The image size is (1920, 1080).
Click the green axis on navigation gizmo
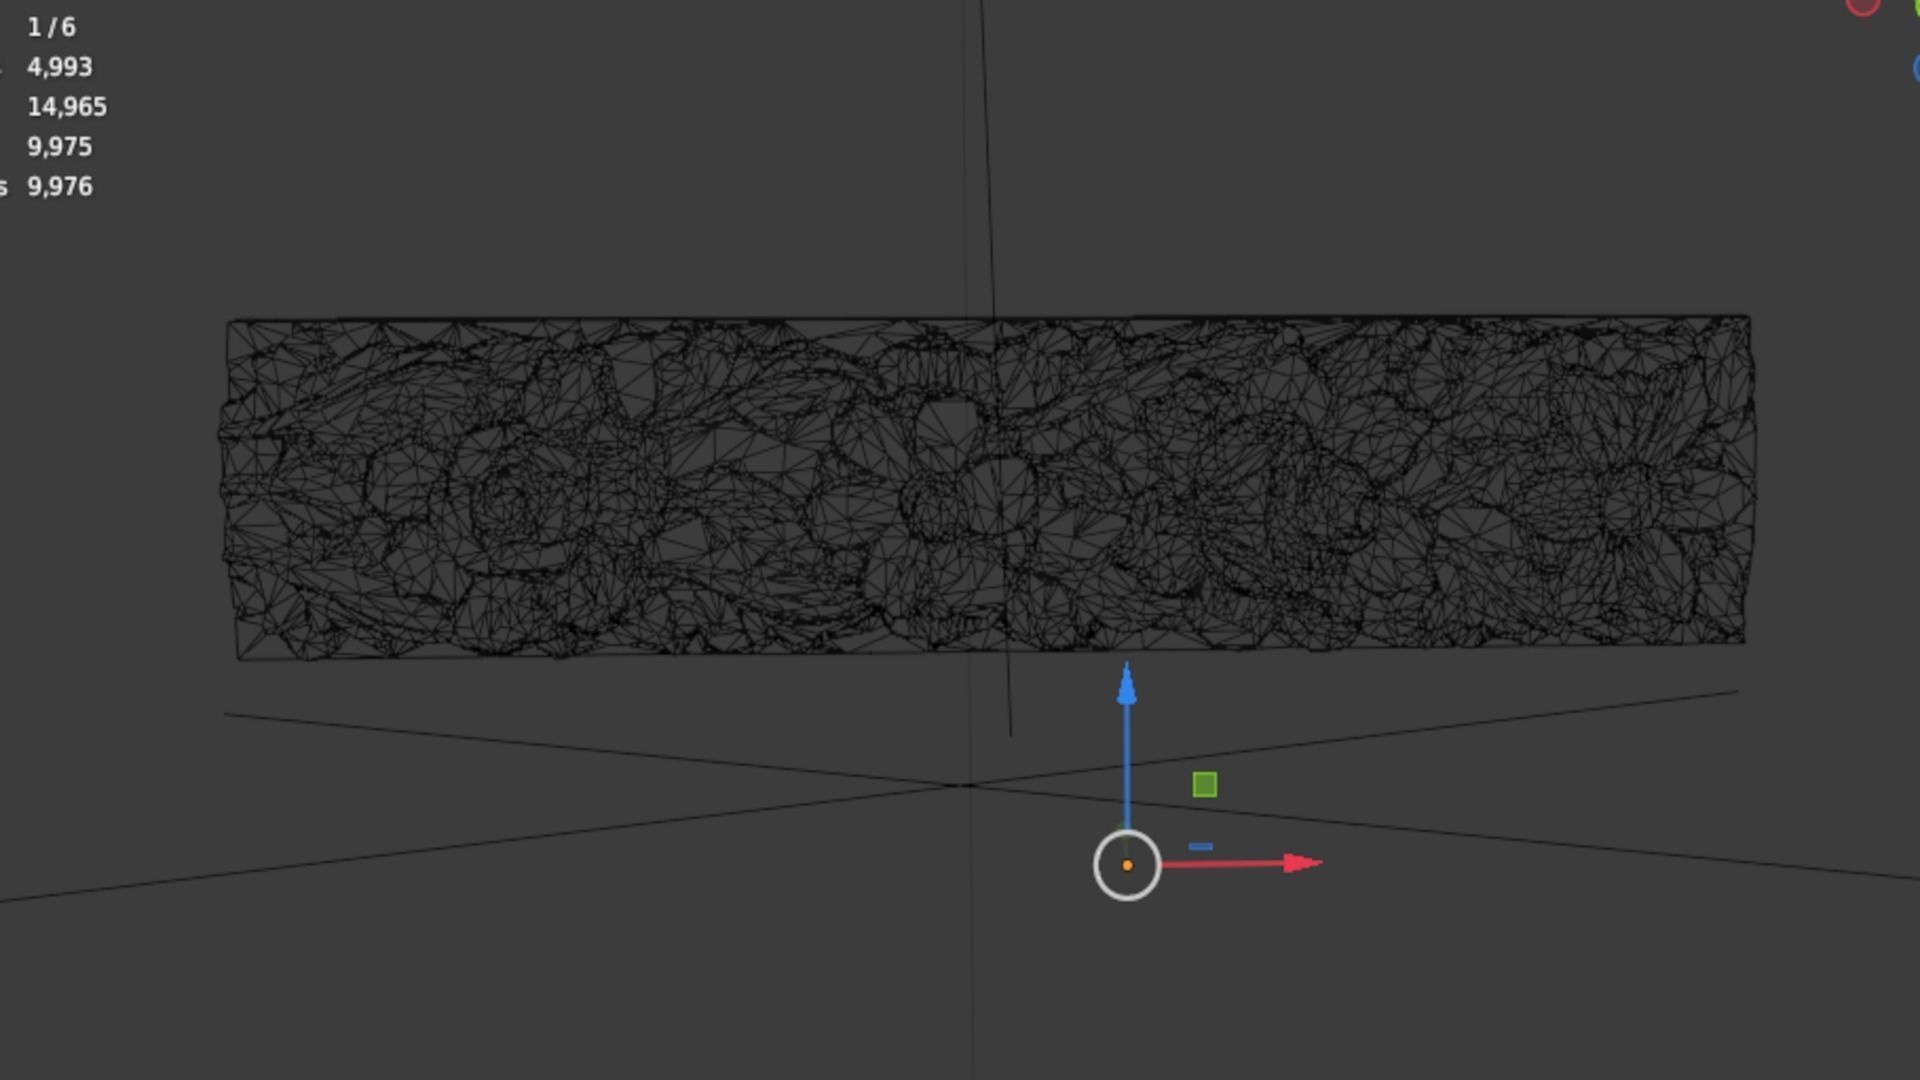tap(1916, 6)
